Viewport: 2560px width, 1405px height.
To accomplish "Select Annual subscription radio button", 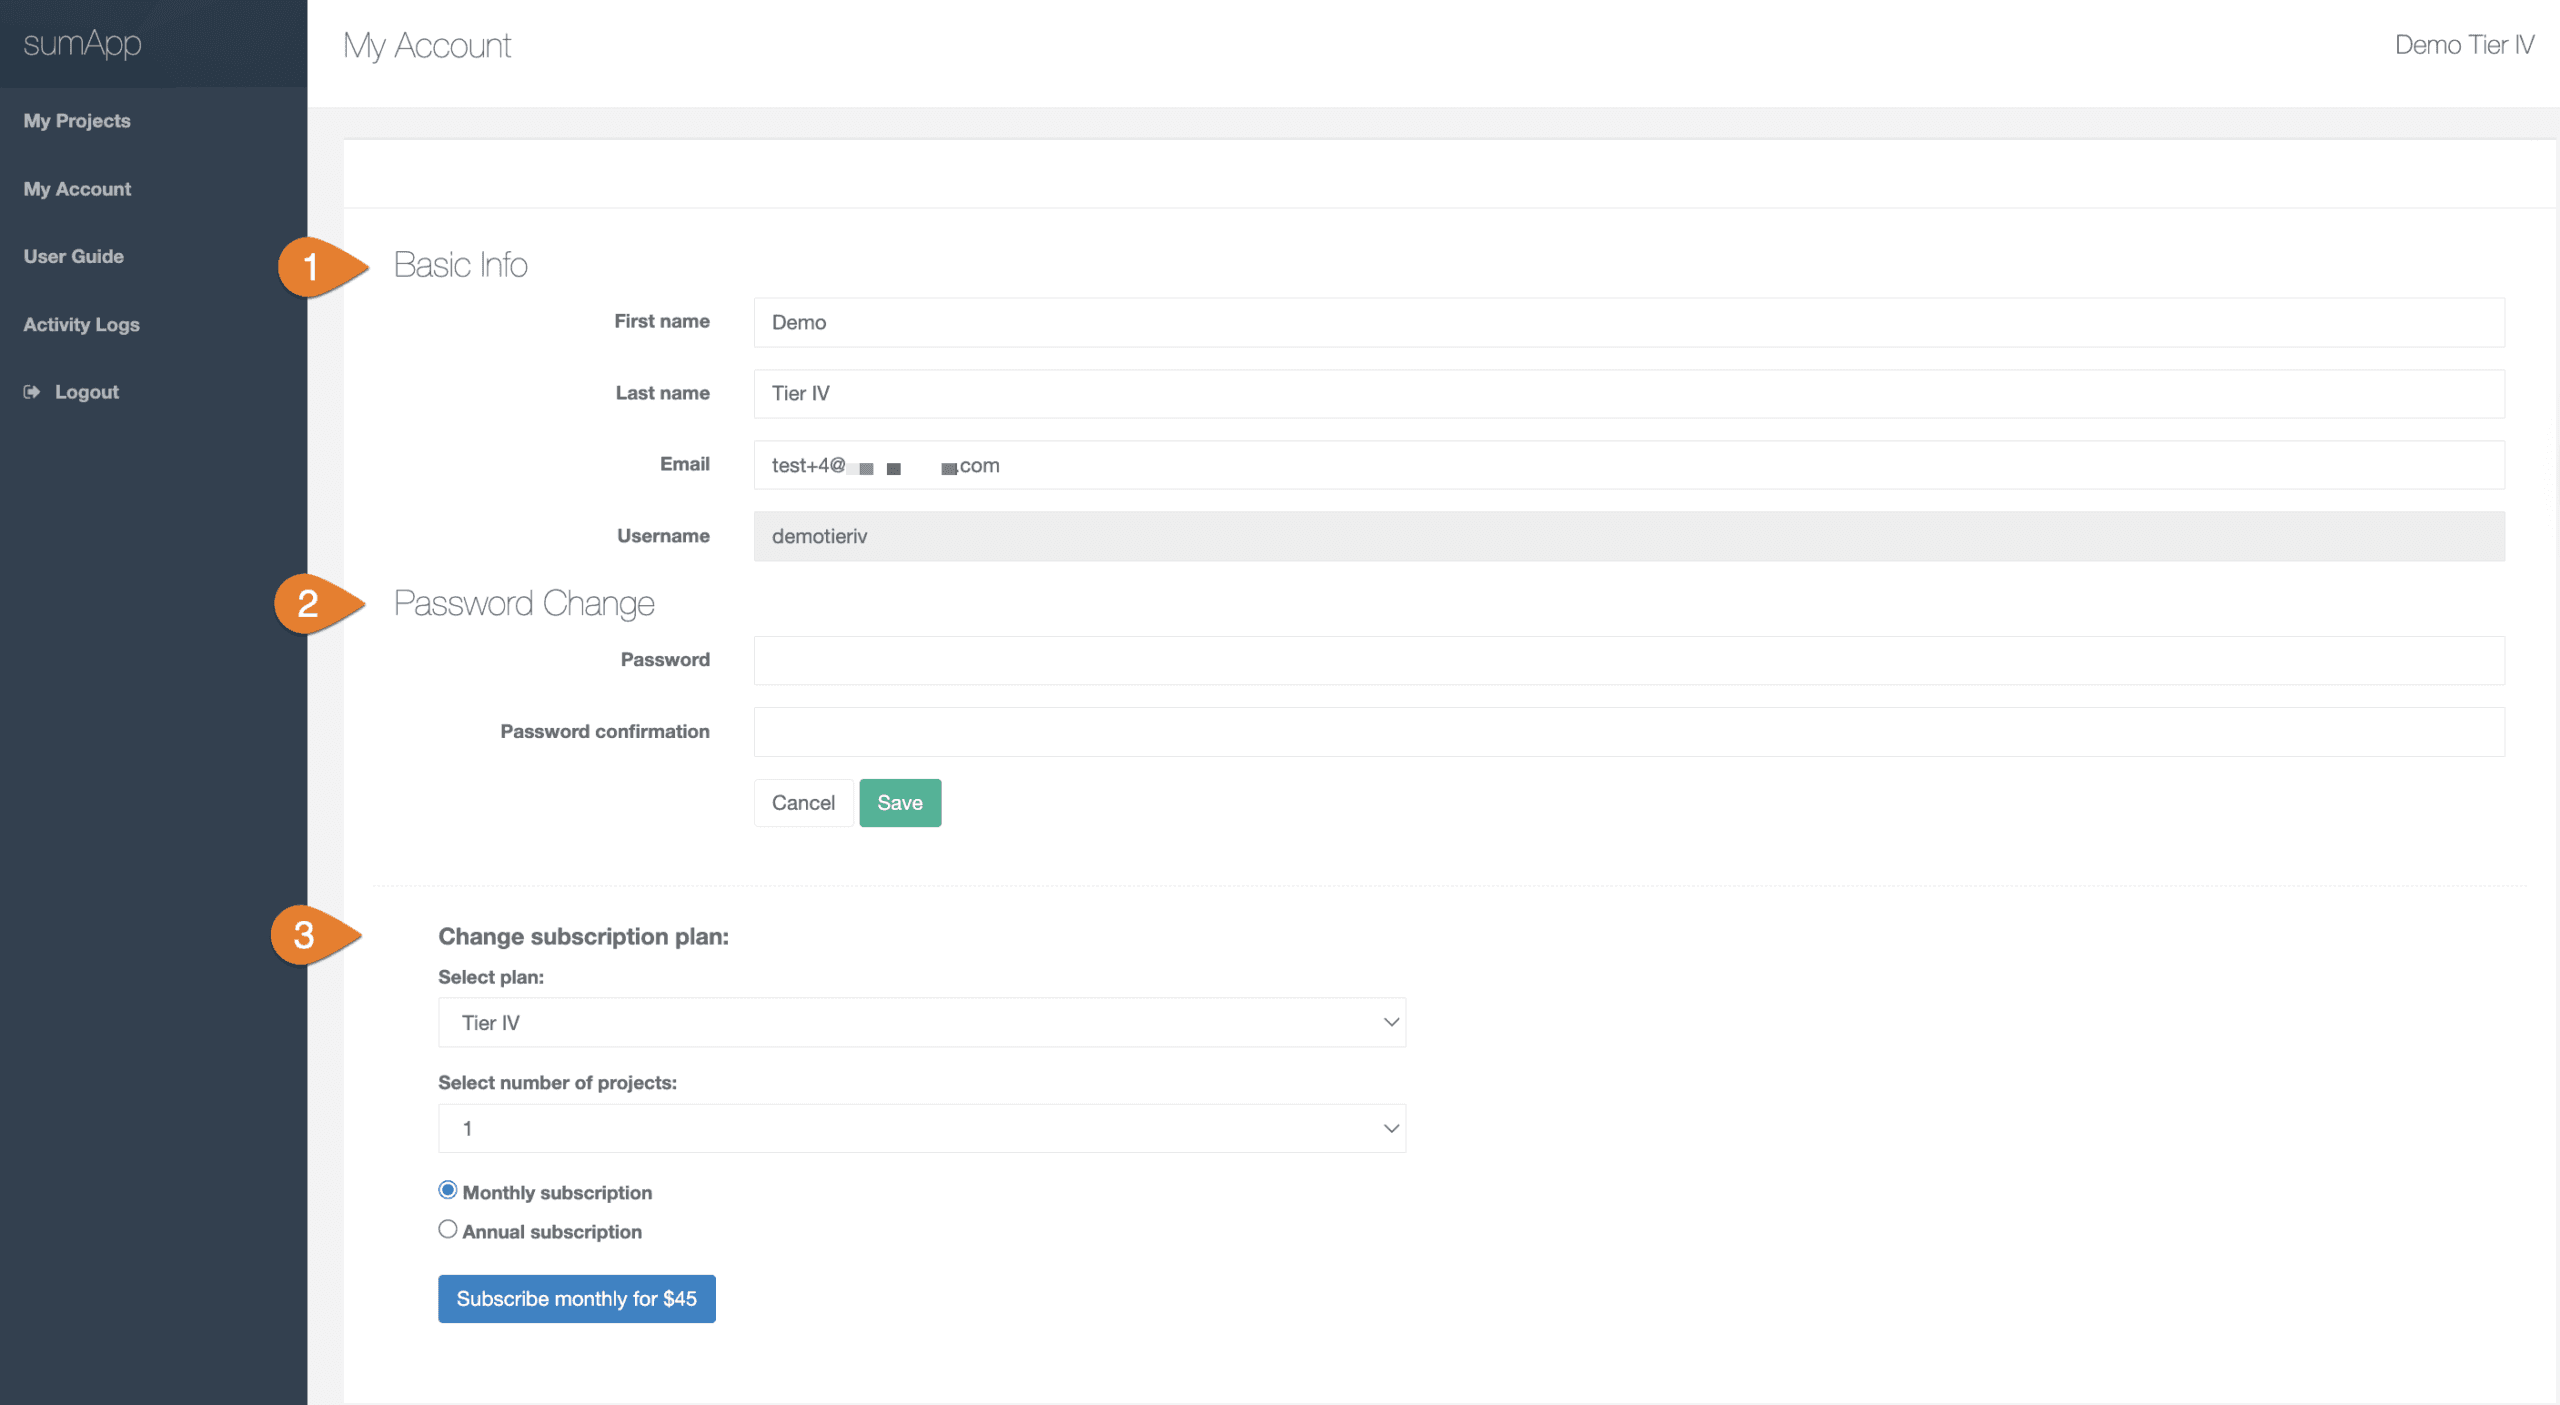I will [448, 1230].
